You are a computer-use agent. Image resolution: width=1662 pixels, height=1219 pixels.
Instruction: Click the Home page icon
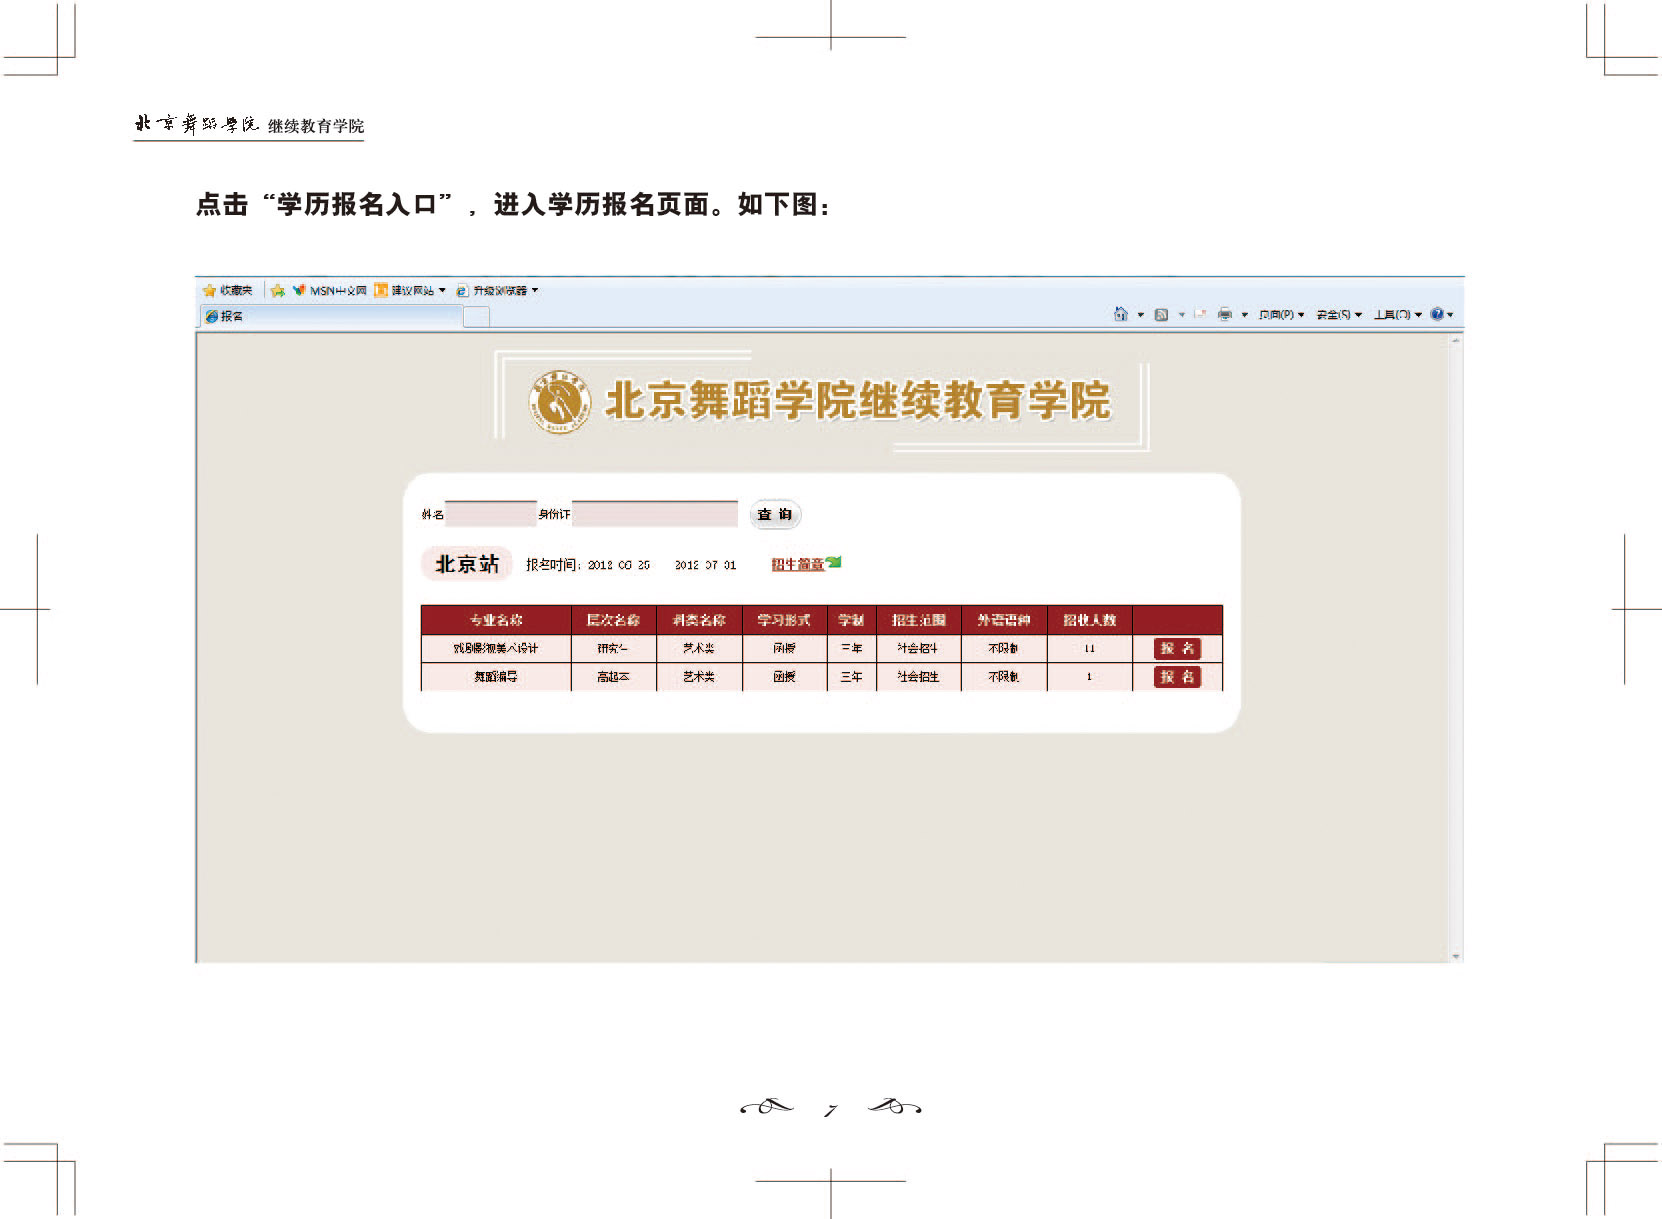point(1121,314)
